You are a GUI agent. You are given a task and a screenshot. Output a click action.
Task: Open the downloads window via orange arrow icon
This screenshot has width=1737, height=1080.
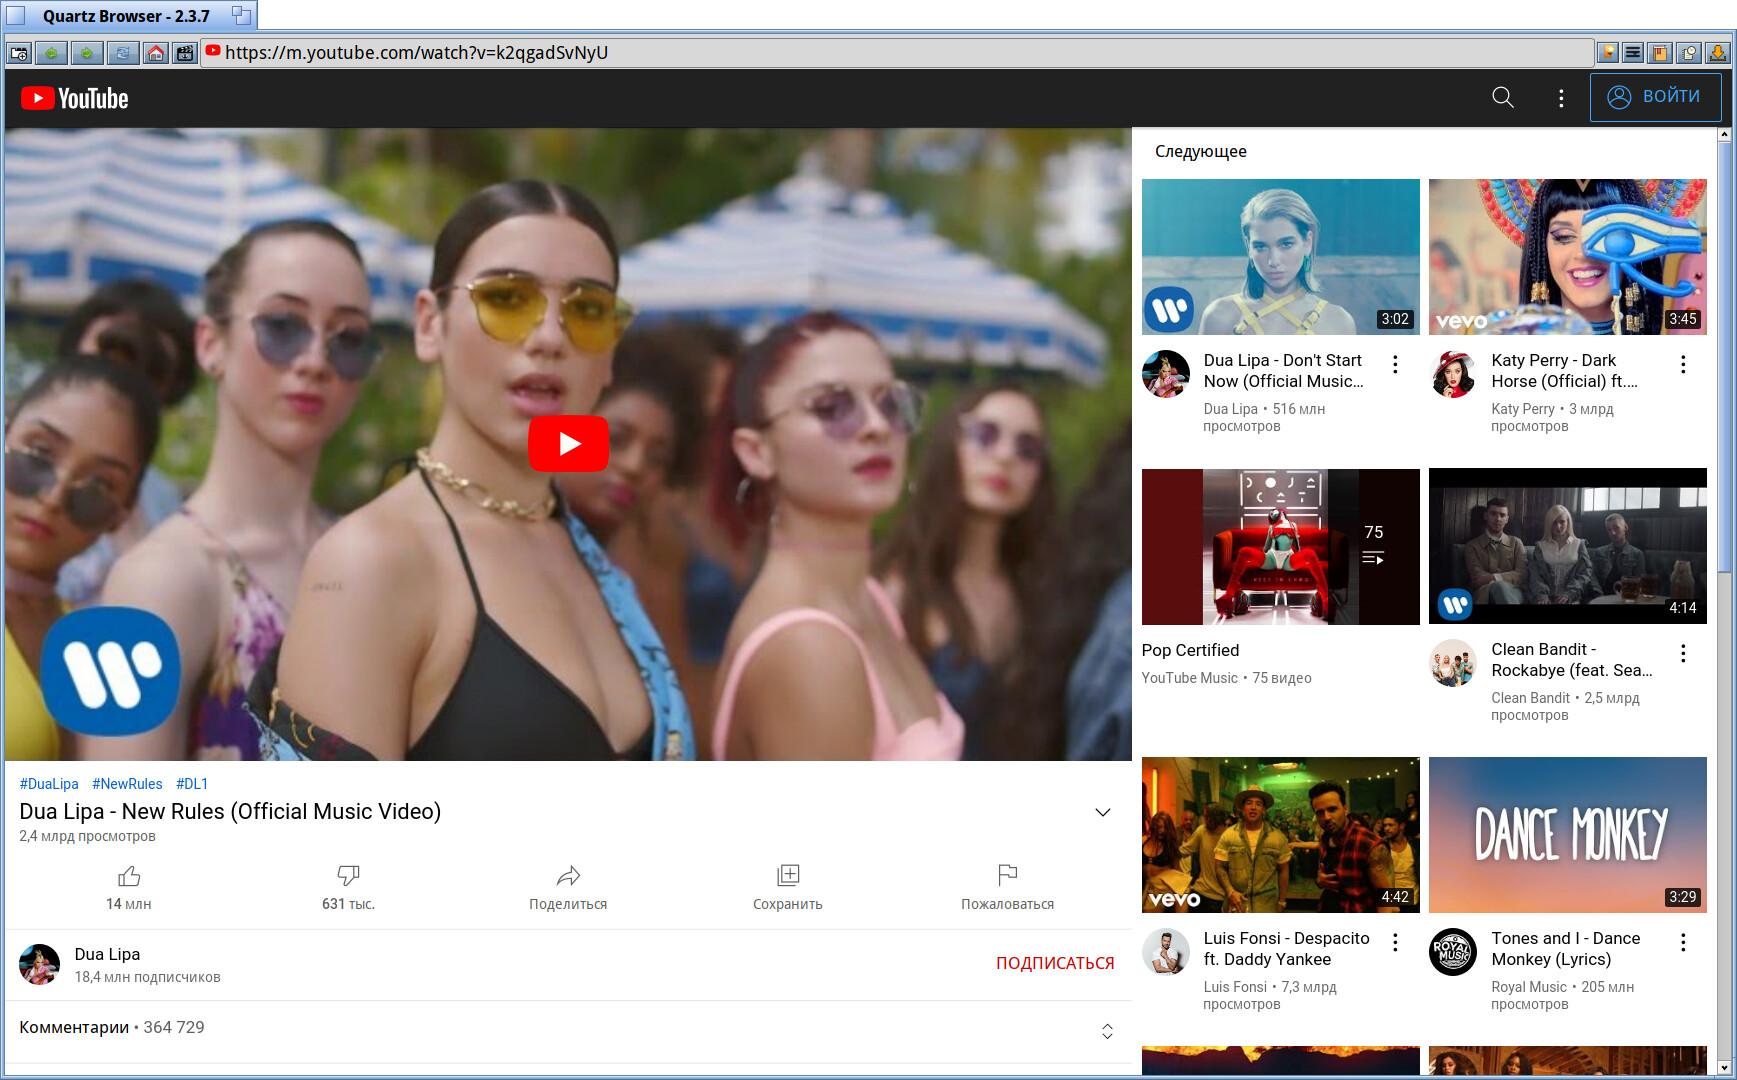[1717, 53]
